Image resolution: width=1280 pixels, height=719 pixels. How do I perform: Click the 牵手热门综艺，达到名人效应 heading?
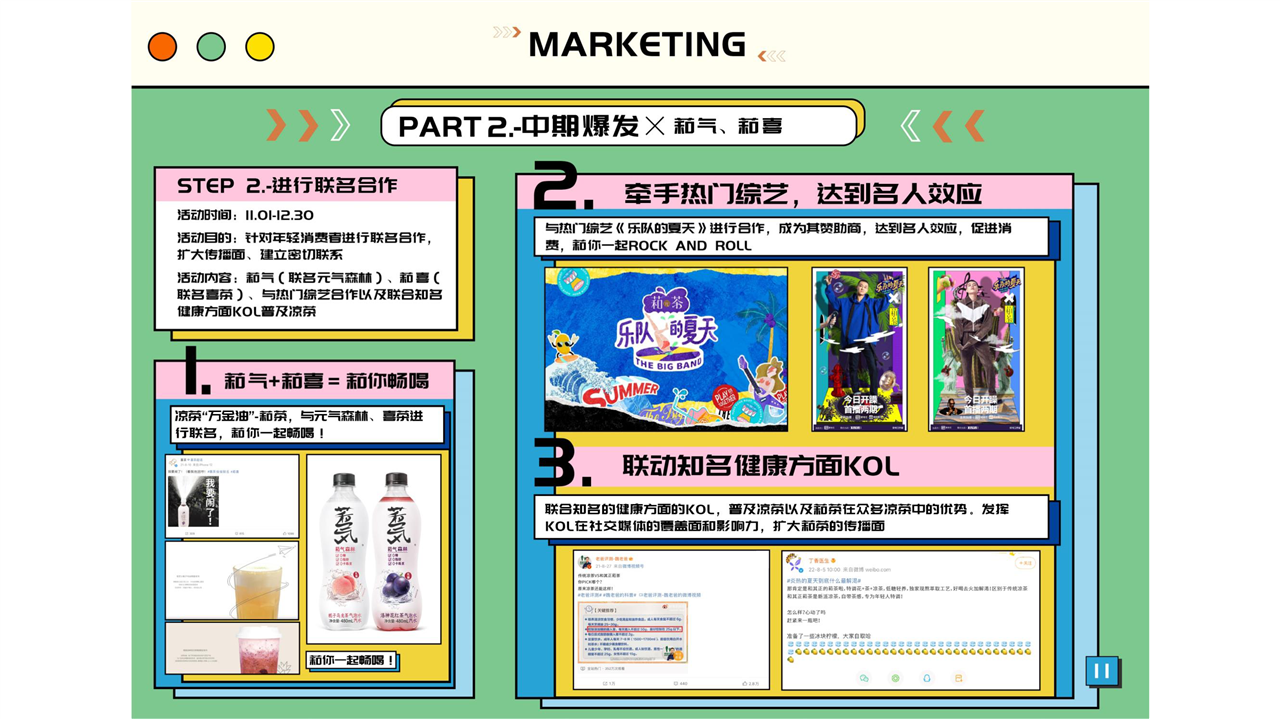[802, 193]
